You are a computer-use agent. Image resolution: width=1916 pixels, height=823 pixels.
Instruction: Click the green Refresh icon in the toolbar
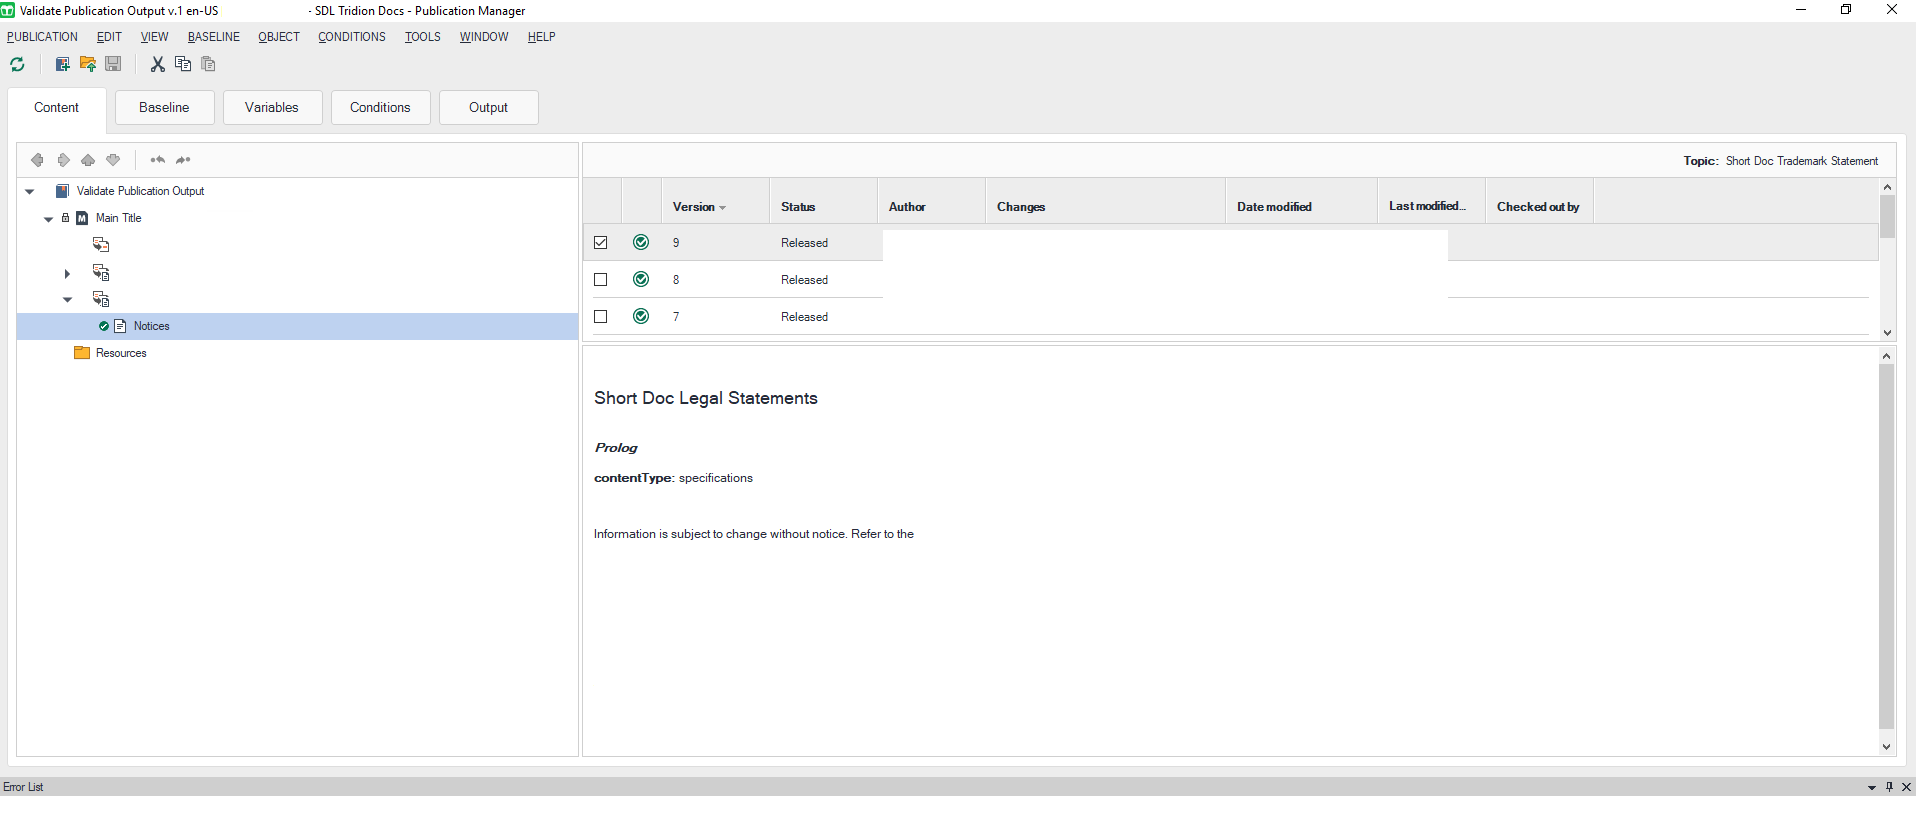(x=17, y=64)
